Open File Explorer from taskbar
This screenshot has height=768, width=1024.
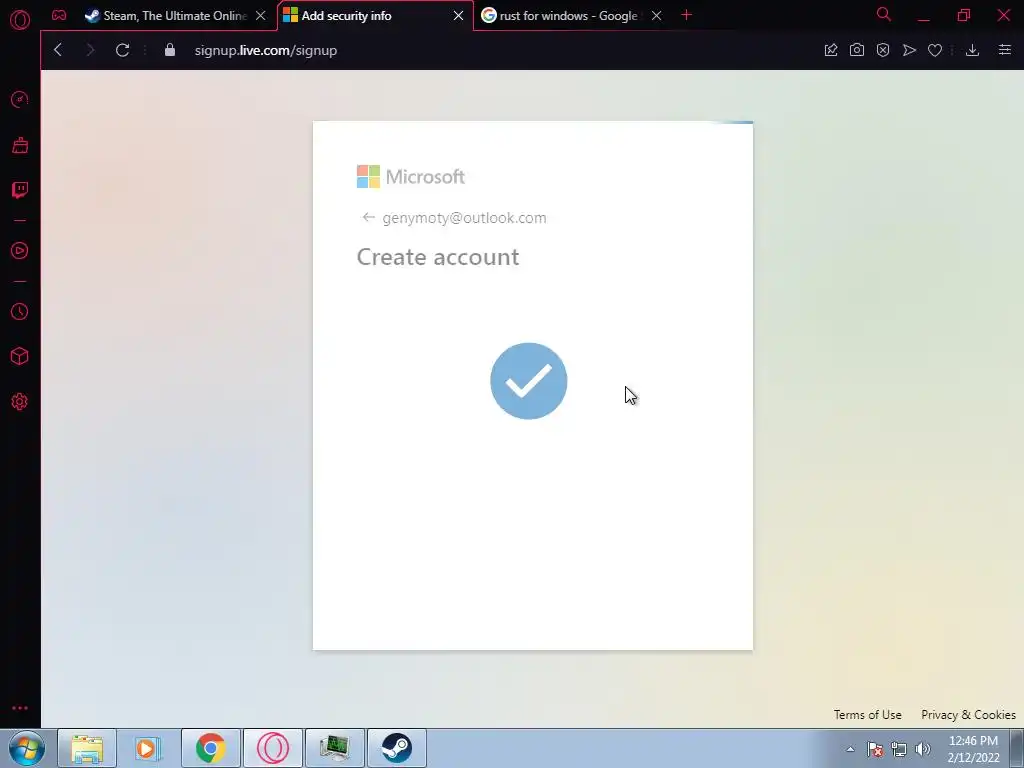(x=87, y=748)
